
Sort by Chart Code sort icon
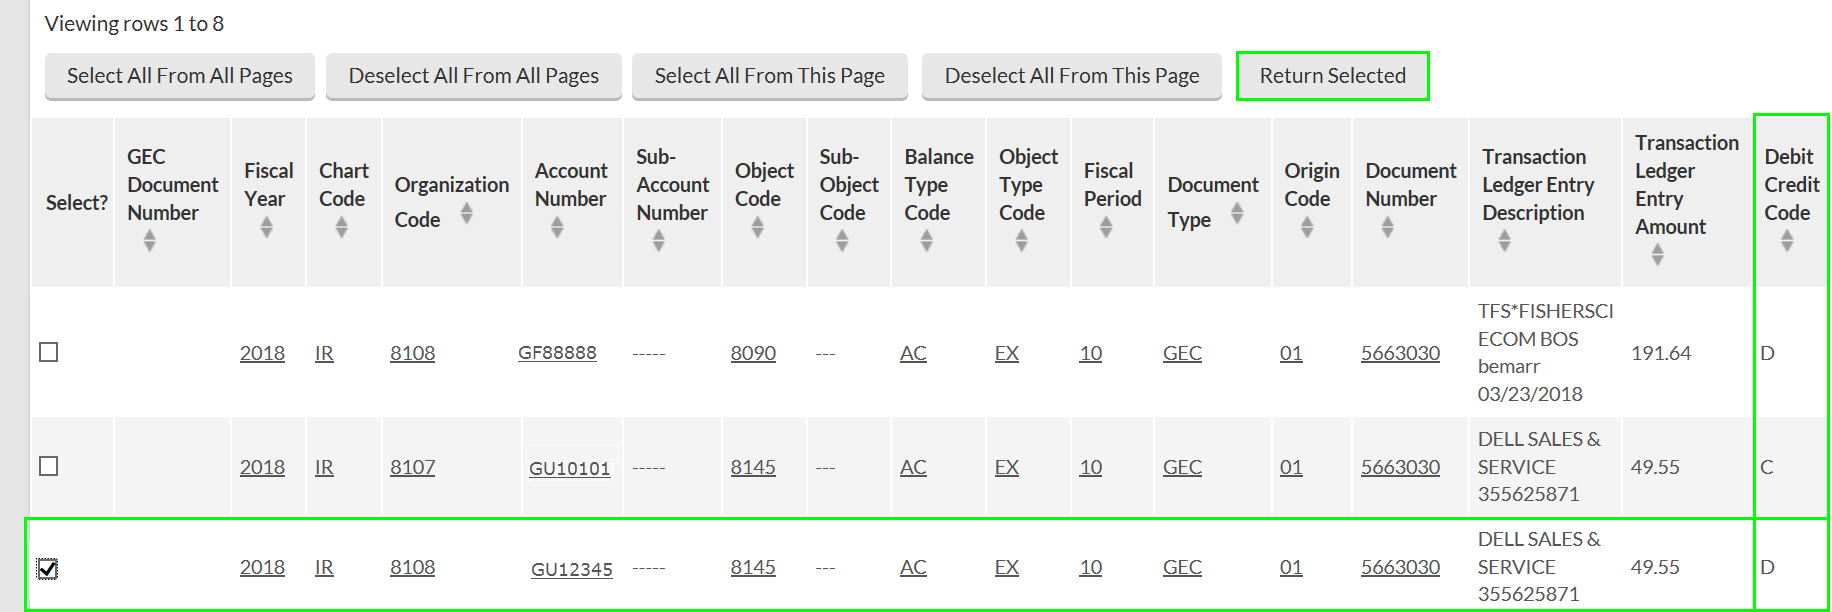click(341, 228)
